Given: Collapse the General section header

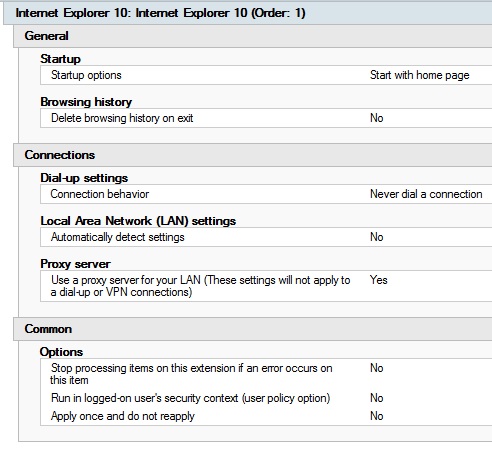Looking at the screenshot, I should pyautogui.click(x=253, y=36).
